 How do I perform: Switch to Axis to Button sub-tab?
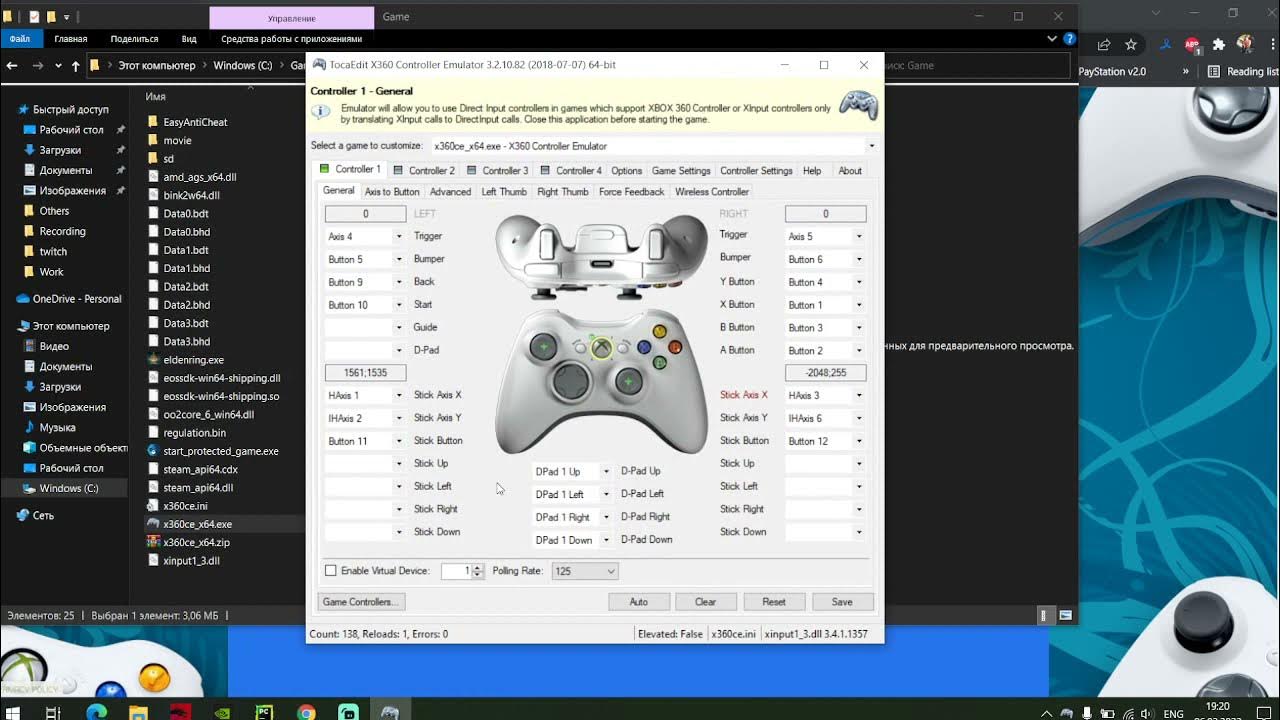coord(392,192)
